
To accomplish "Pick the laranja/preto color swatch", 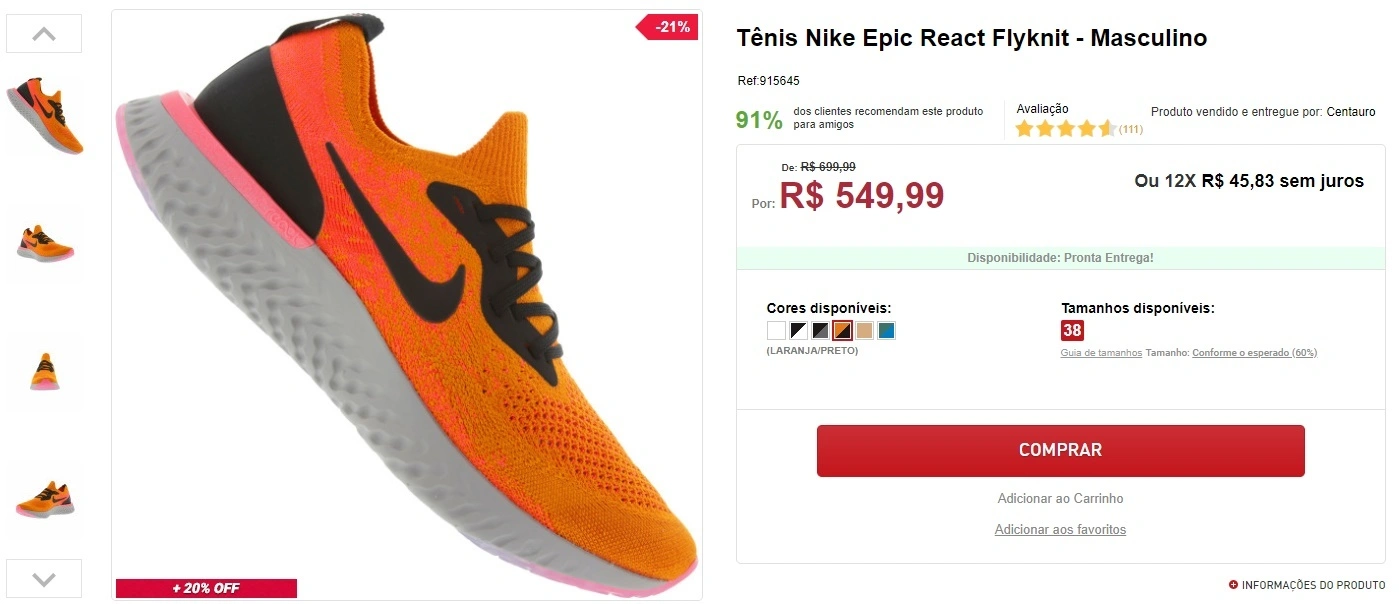I will click(841, 329).
